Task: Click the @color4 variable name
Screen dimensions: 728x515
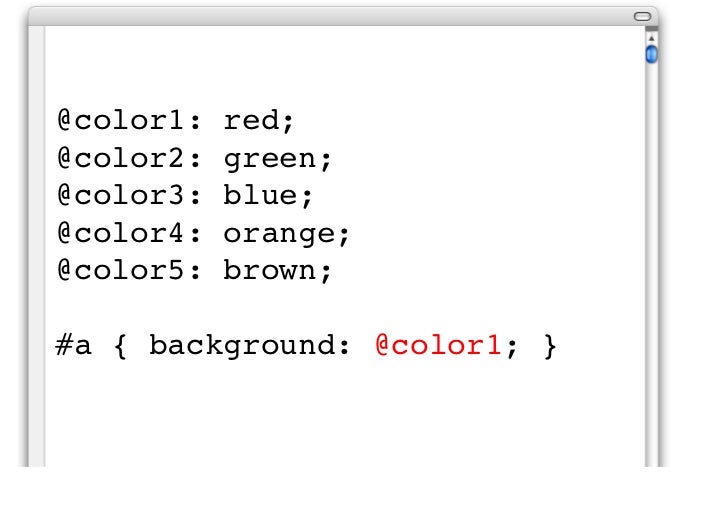Action: click(x=121, y=233)
